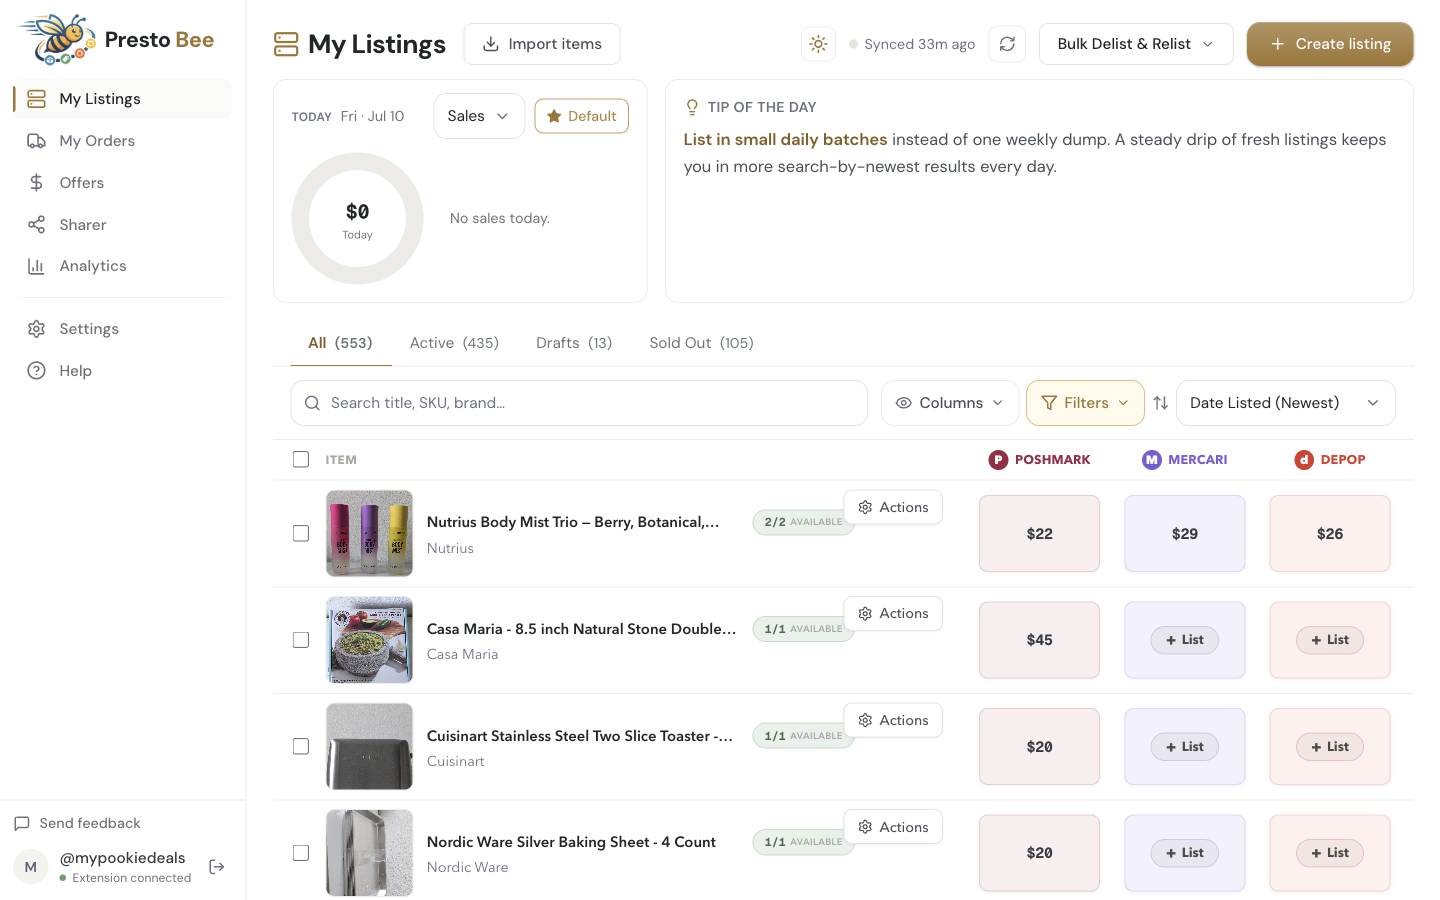Screen dimensions: 1440x900
Task: Click the Create listing button
Action: tap(1330, 44)
